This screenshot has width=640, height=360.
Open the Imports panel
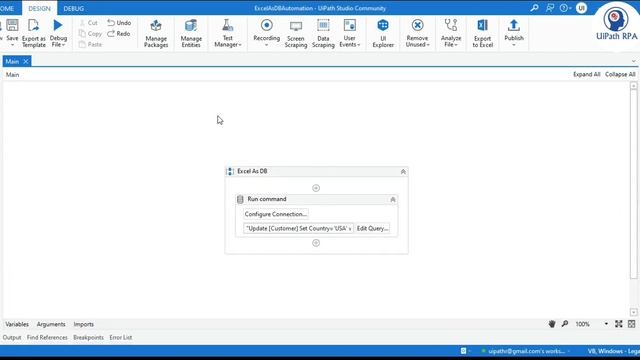(84, 324)
